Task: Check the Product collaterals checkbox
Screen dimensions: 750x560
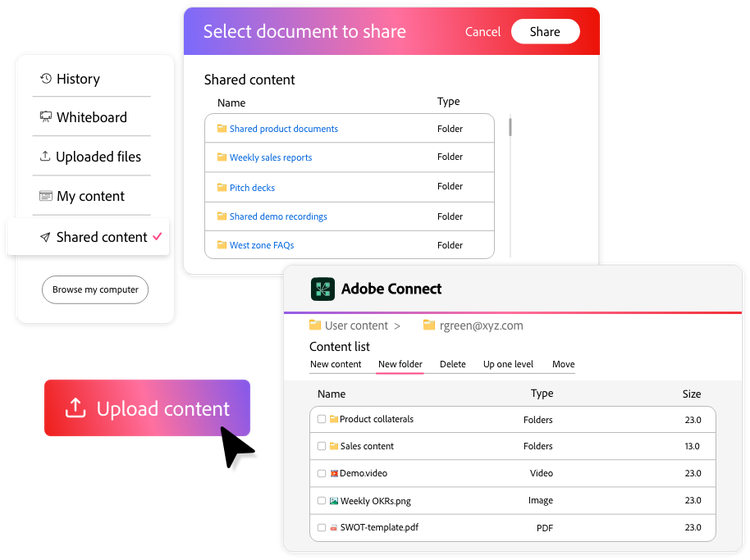Action: (321, 419)
